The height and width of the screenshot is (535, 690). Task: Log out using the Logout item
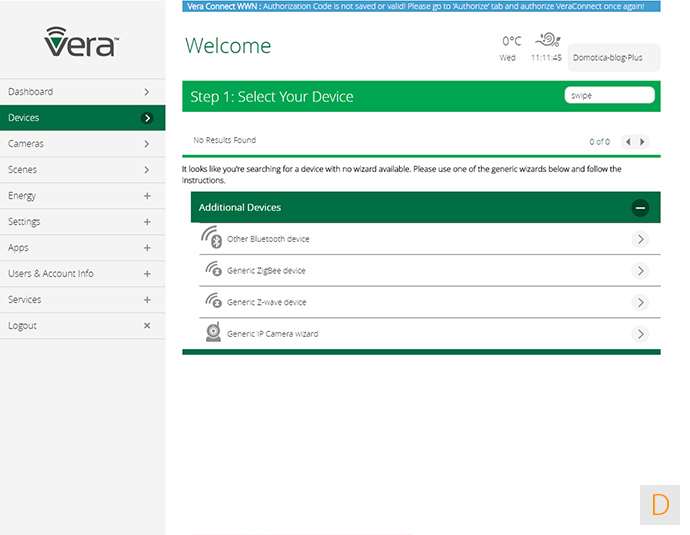(x=82, y=326)
